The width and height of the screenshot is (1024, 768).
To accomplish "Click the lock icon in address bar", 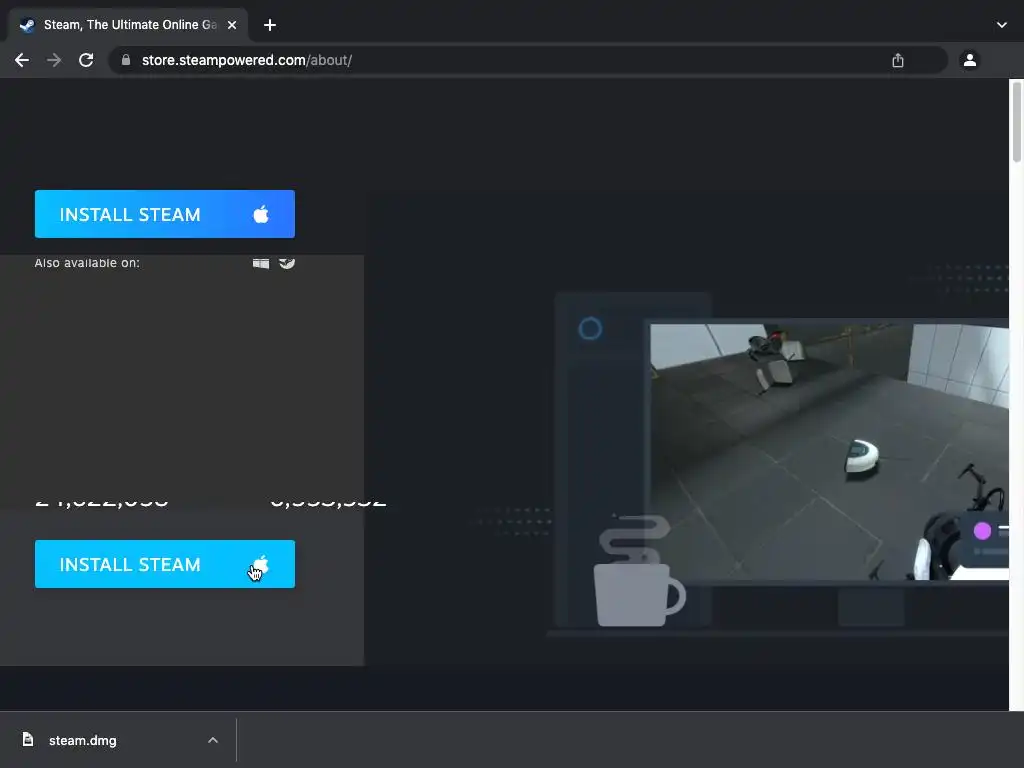I will coord(126,60).
